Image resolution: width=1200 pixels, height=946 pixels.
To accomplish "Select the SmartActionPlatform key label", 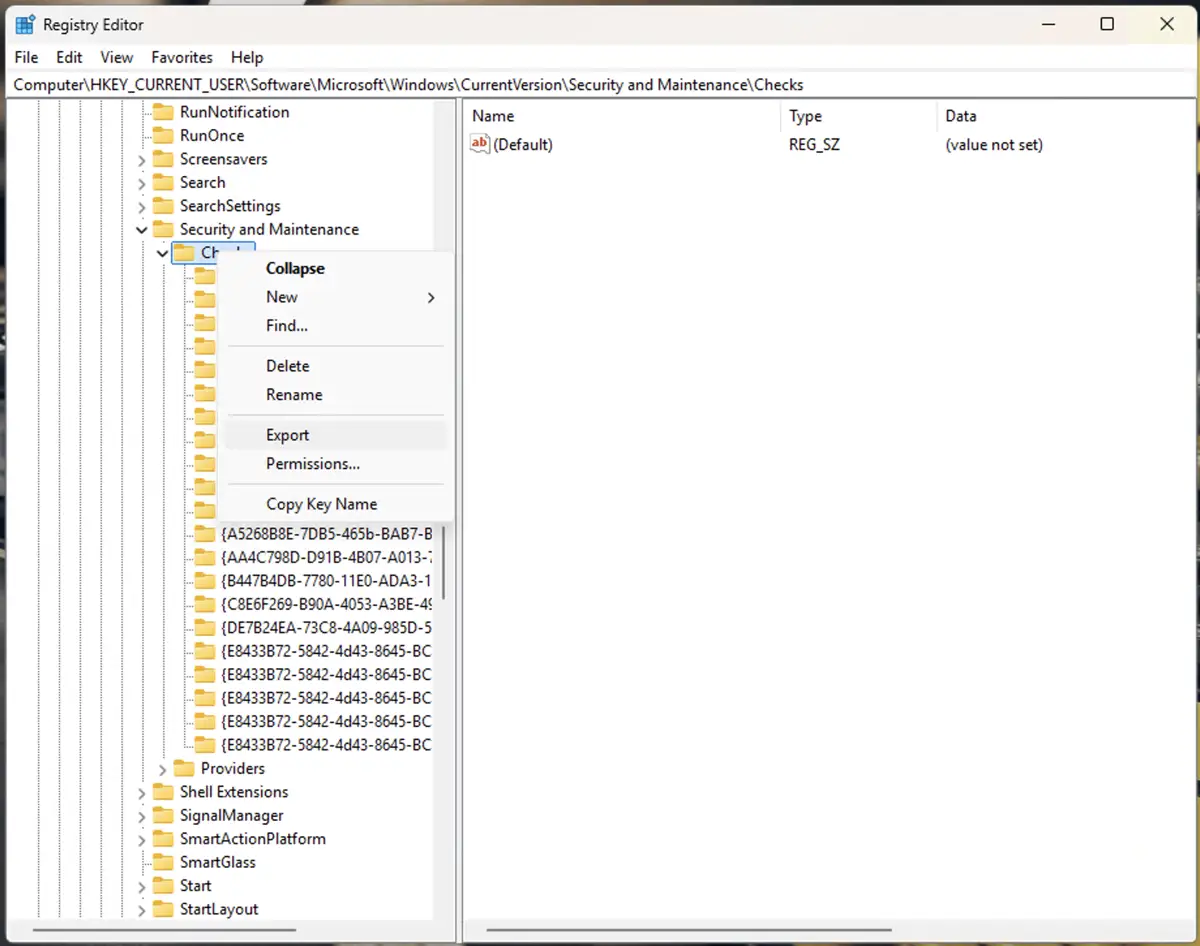I will click(x=253, y=839).
